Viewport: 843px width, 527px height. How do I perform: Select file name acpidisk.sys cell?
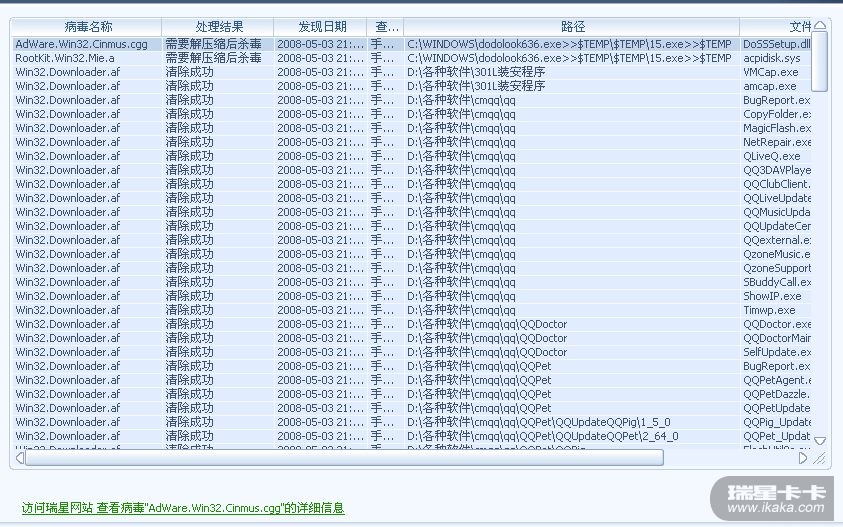(771, 58)
